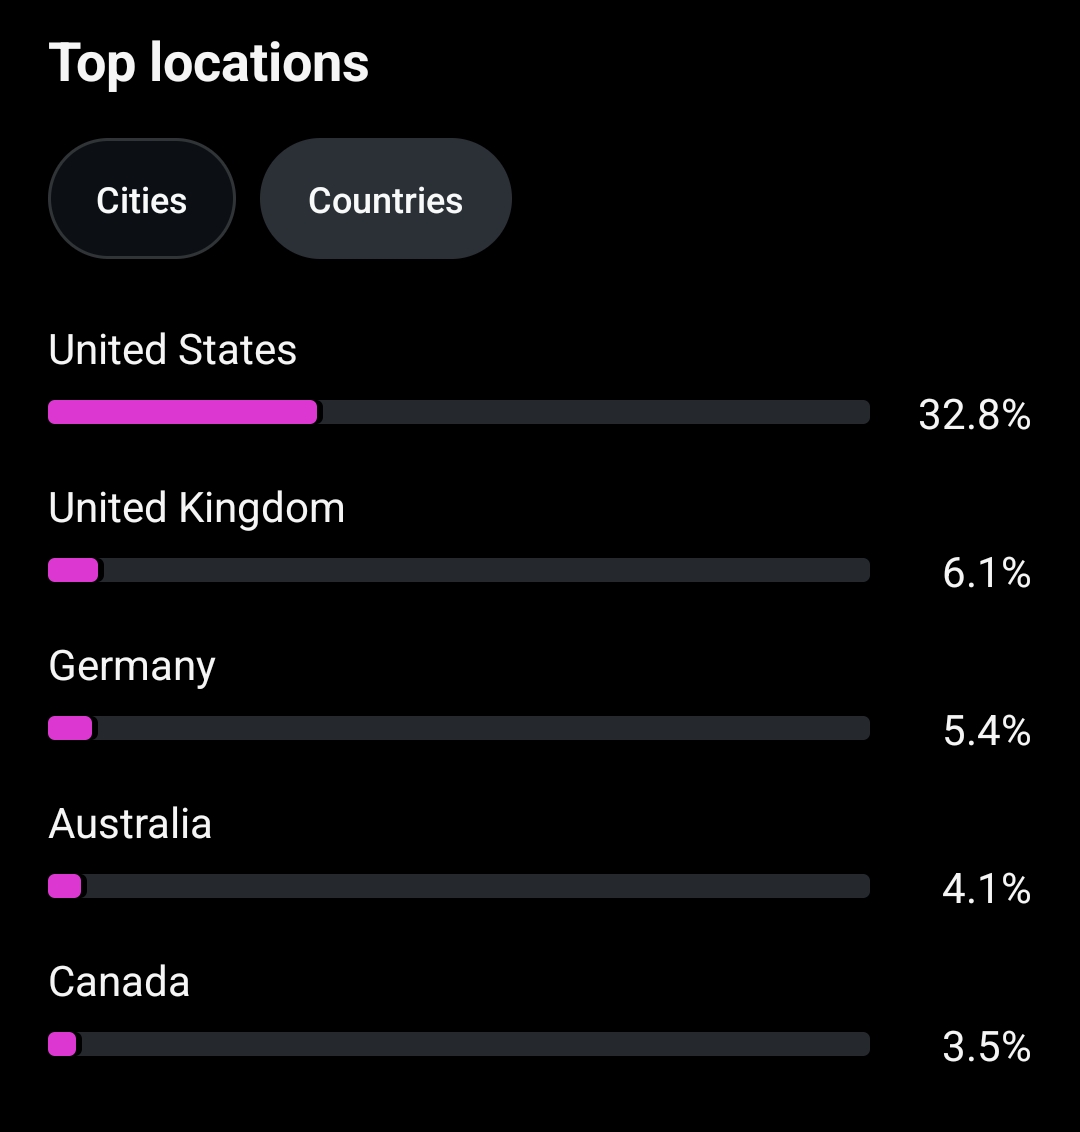Click the Canada label
Viewport: 1080px width, 1132px height.
click(118, 982)
